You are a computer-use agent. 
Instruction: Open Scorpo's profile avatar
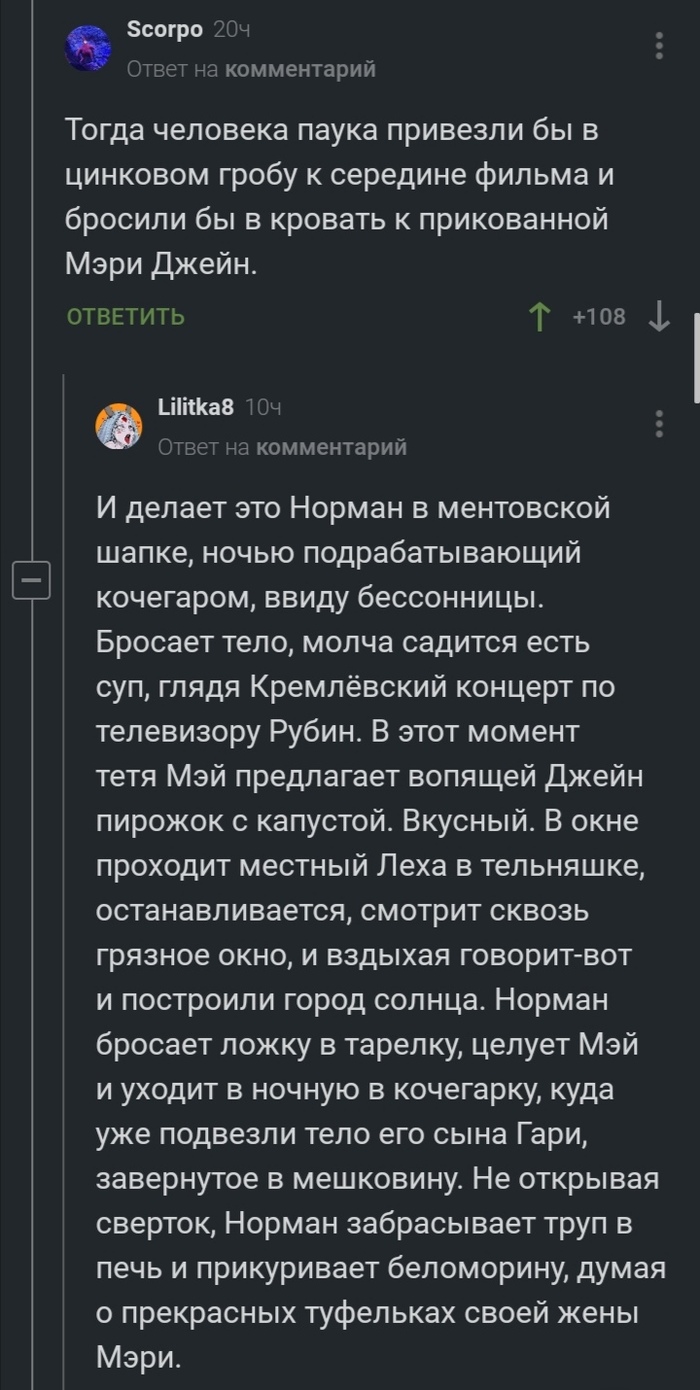tap(88, 47)
